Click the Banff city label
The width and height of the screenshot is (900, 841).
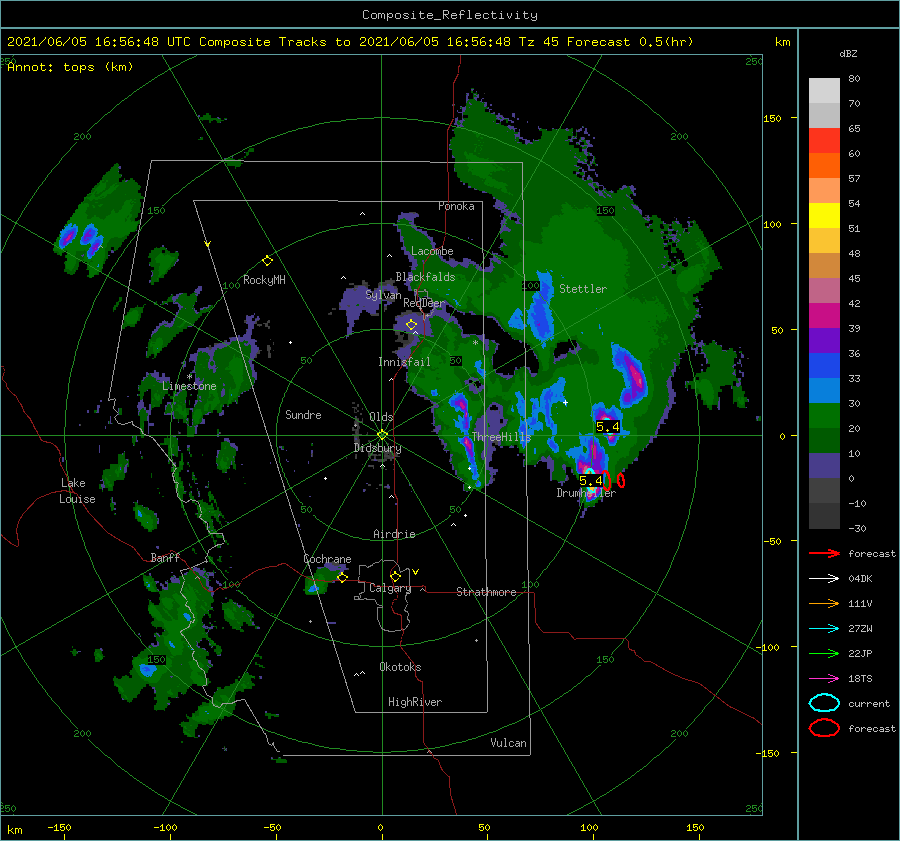(165, 557)
